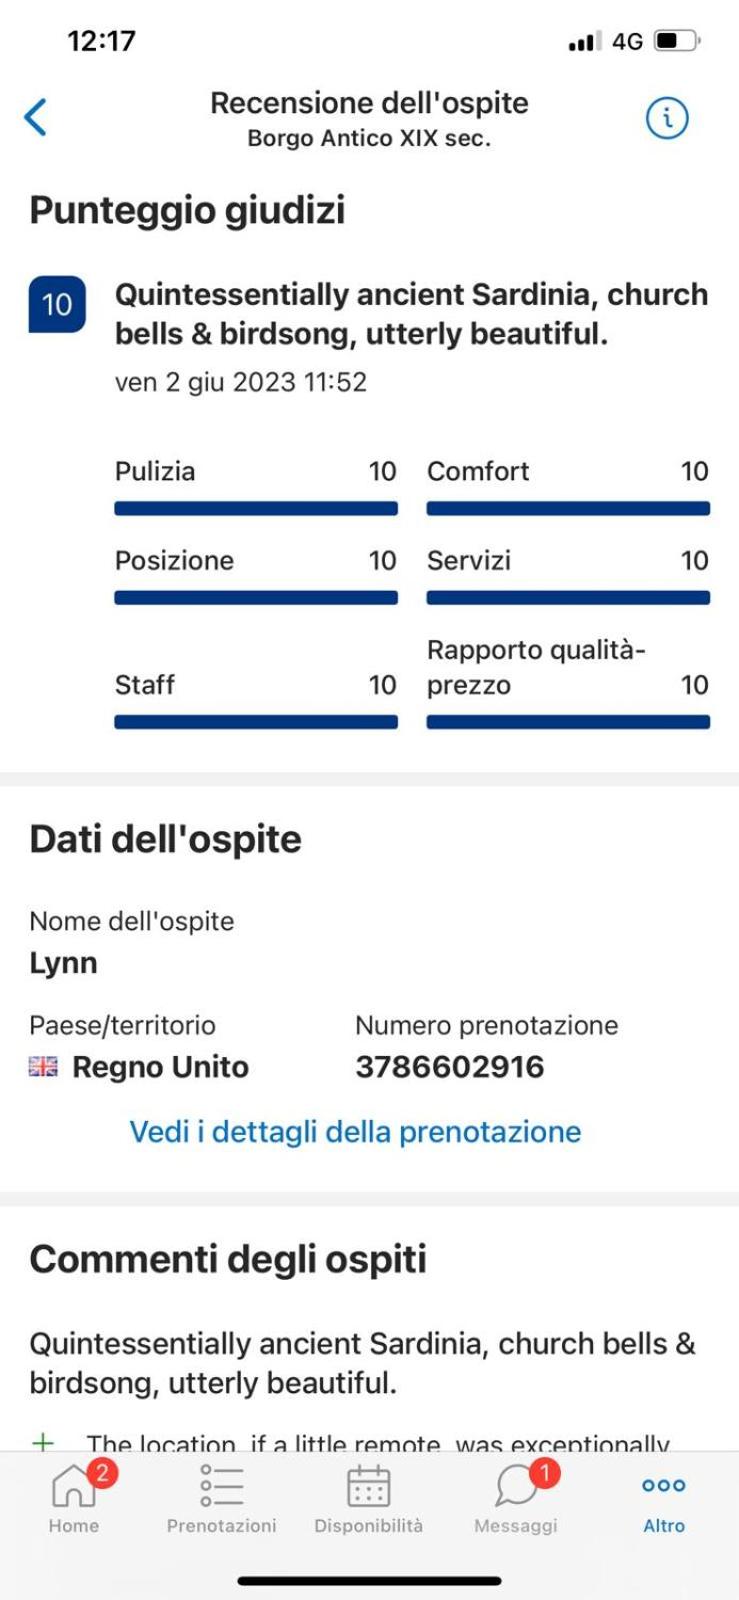Image resolution: width=739 pixels, height=1600 pixels.
Task: Switch to the Prenotazioni tab label
Action: (x=221, y=1526)
